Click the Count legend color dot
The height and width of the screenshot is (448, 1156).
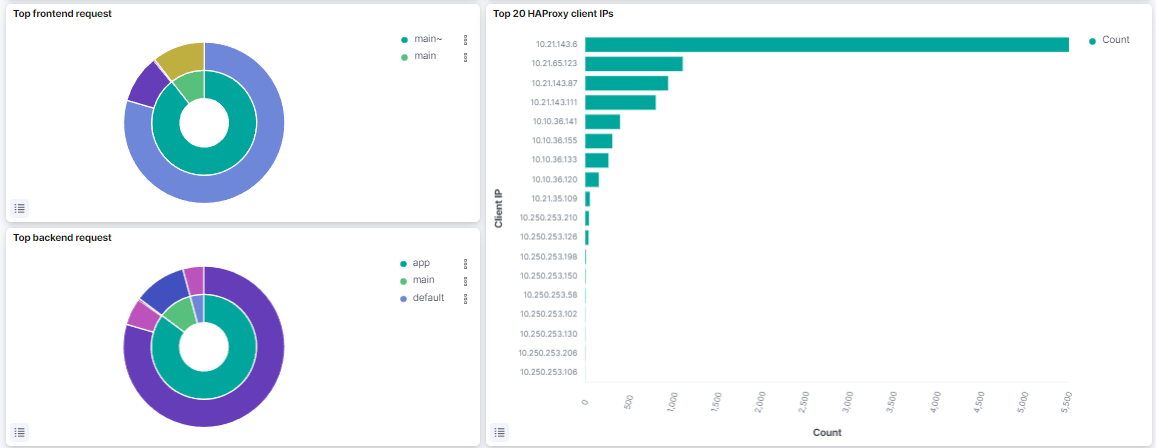1092,40
